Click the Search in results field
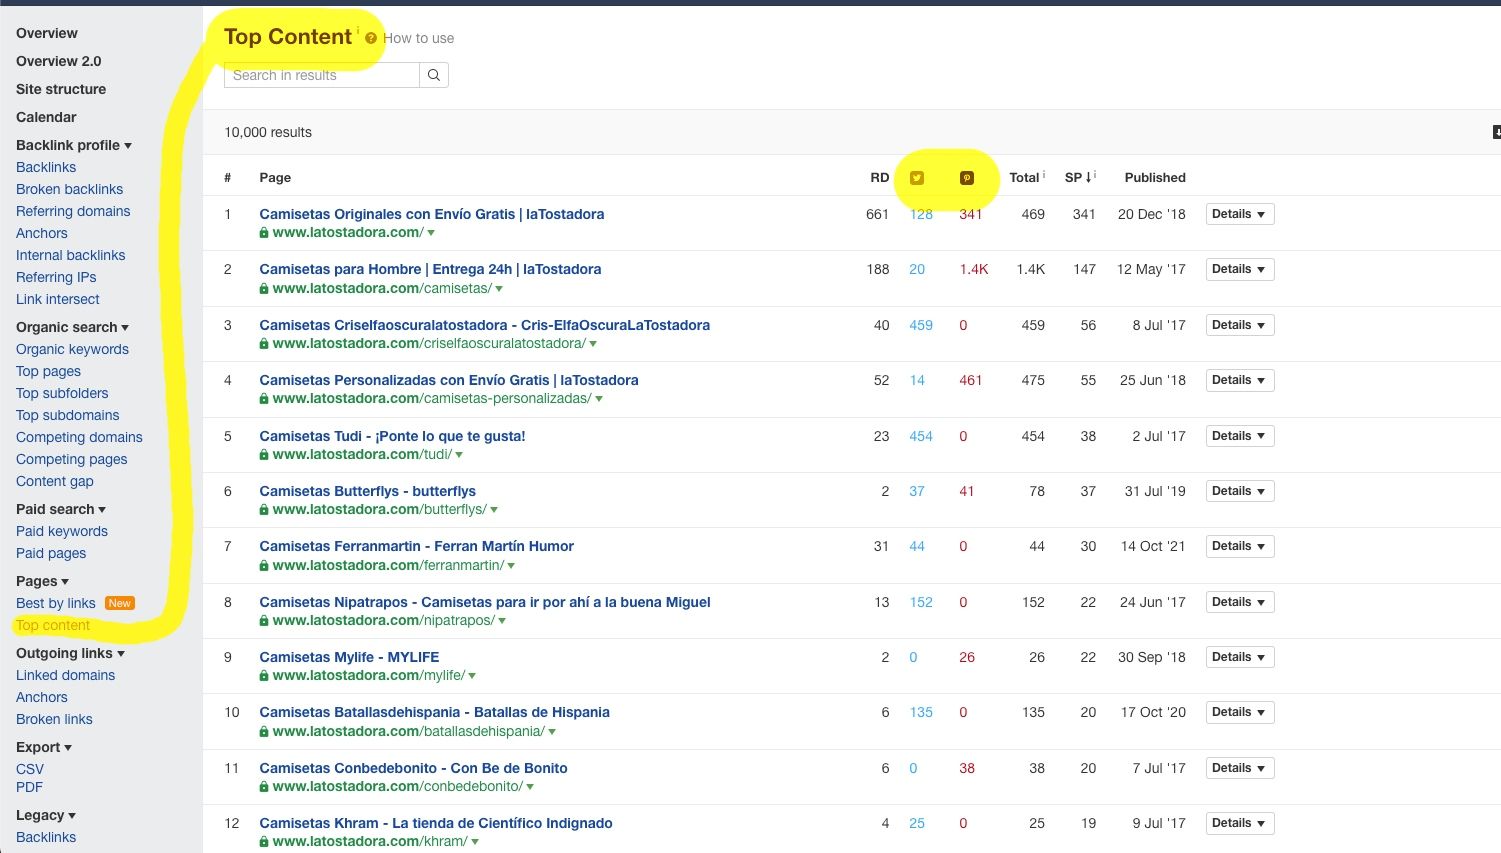Image resolution: width=1501 pixels, height=853 pixels. point(322,75)
